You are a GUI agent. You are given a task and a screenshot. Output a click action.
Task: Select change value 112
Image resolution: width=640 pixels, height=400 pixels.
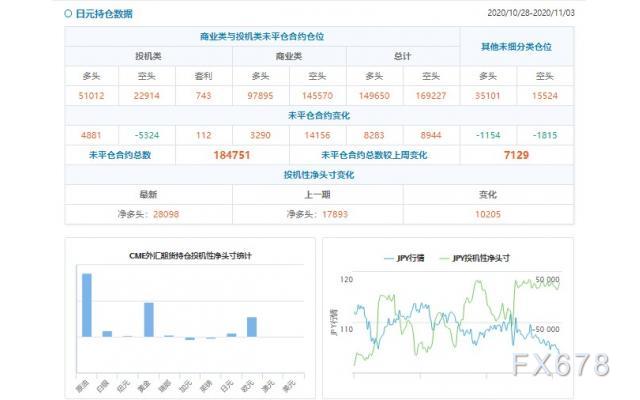click(203, 135)
